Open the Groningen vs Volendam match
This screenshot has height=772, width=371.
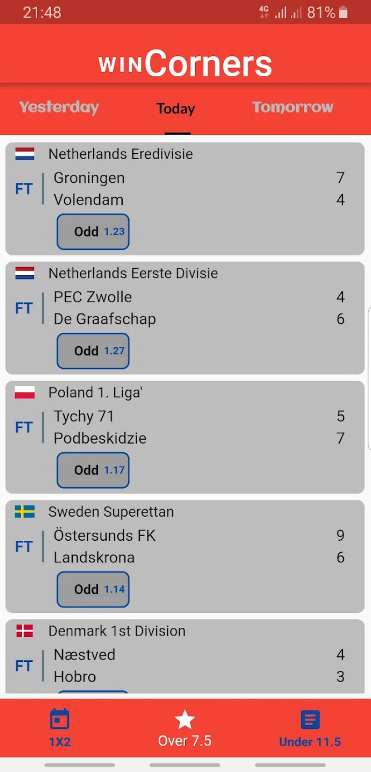tap(185, 198)
